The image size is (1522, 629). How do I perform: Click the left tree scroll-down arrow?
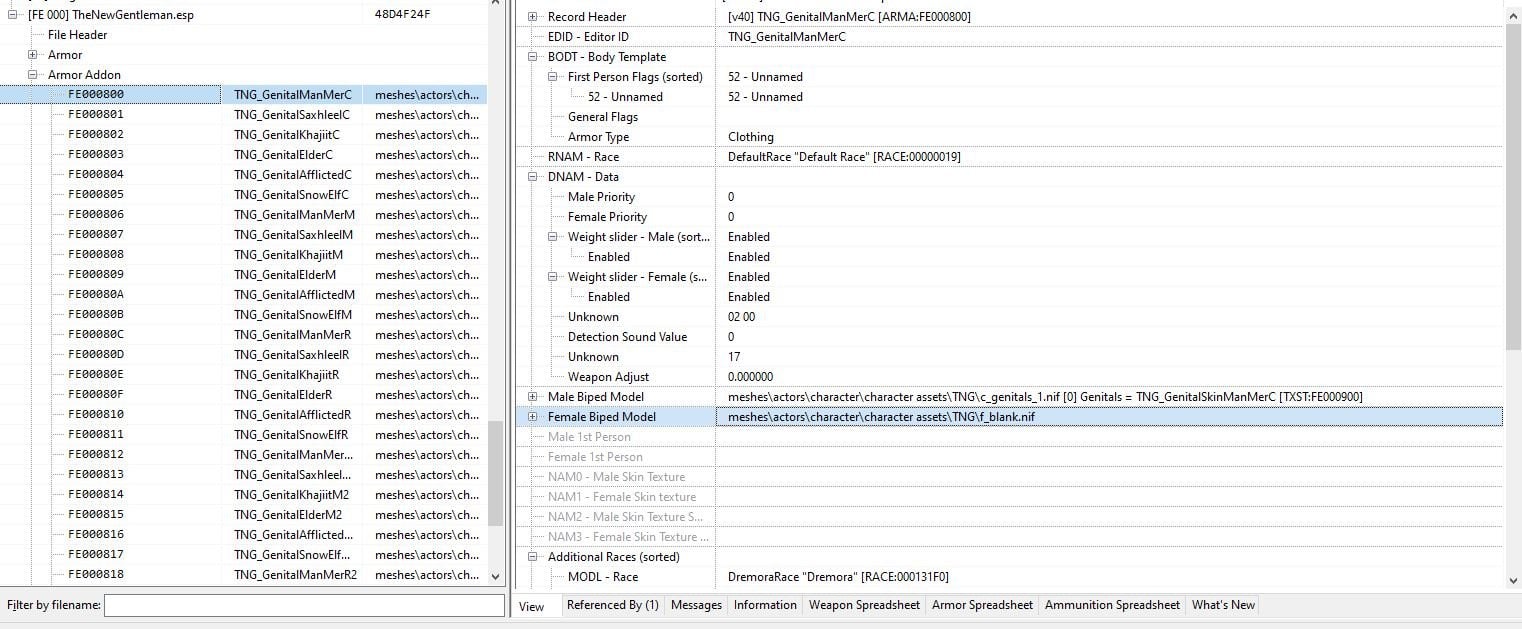click(496, 576)
